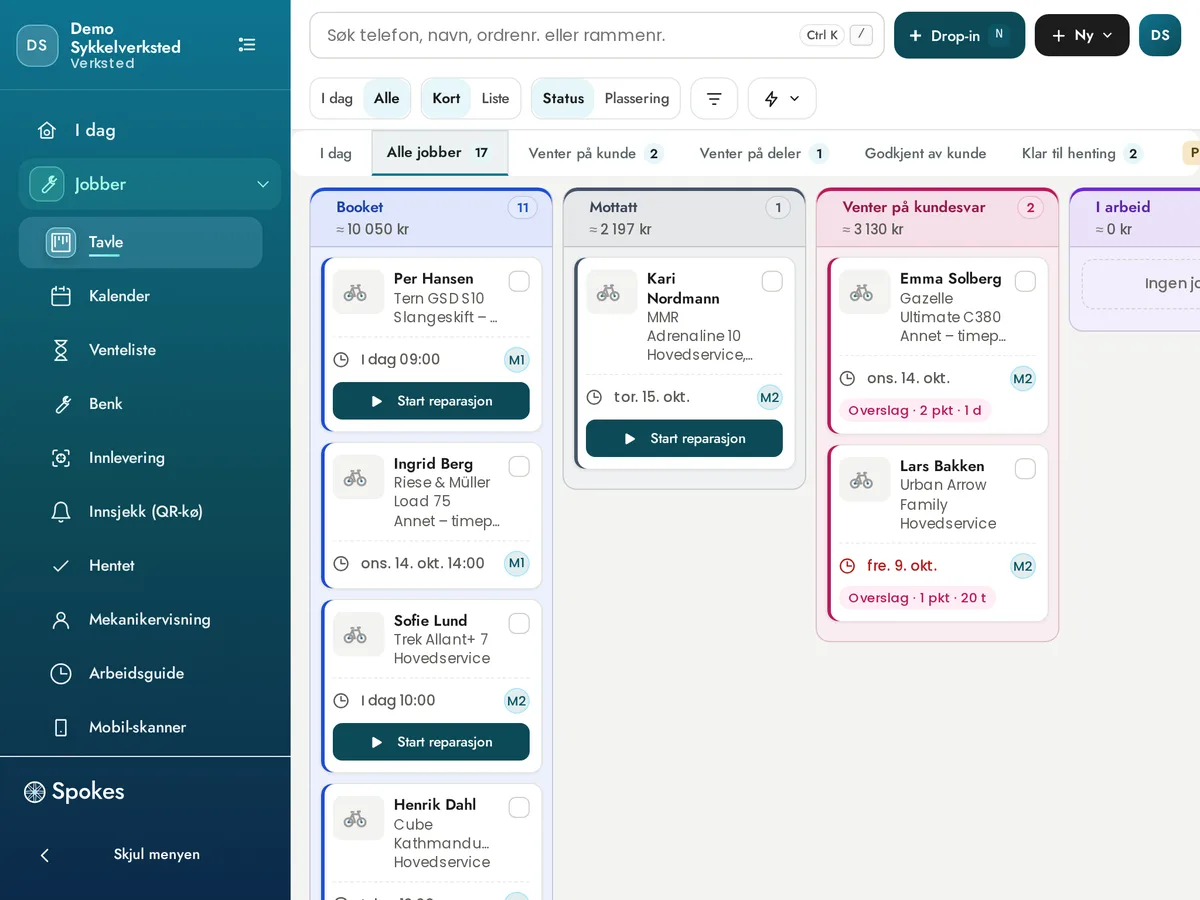This screenshot has height=900, width=1200.
Task: Open Mobil-skanner phone icon
Action: point(61,728)
